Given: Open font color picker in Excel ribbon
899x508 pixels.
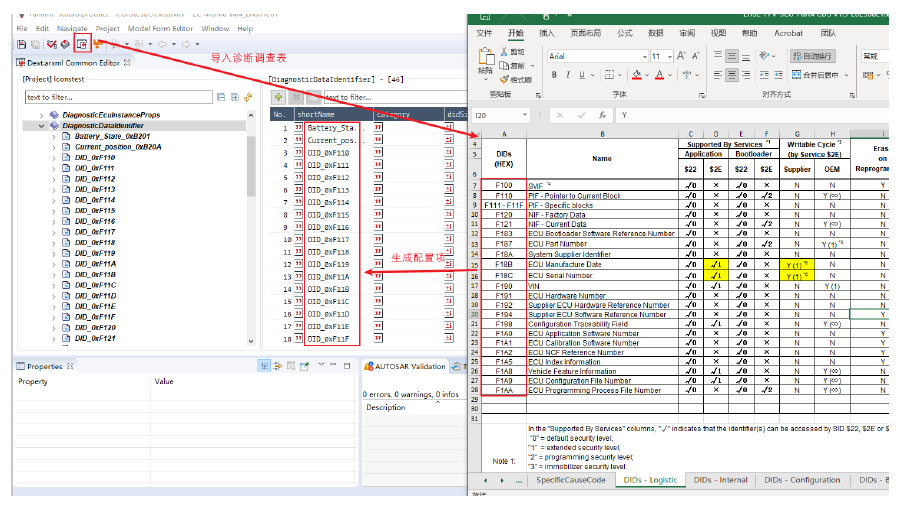Looking at the screenshot, I should (x=659, y=75).
